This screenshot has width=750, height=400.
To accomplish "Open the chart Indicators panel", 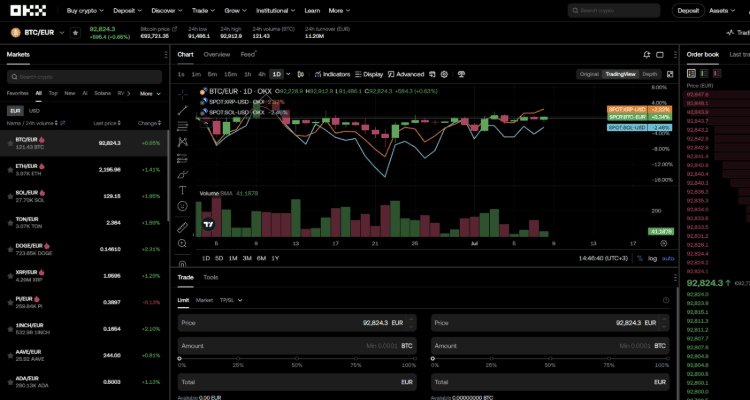I will [332, 74].
